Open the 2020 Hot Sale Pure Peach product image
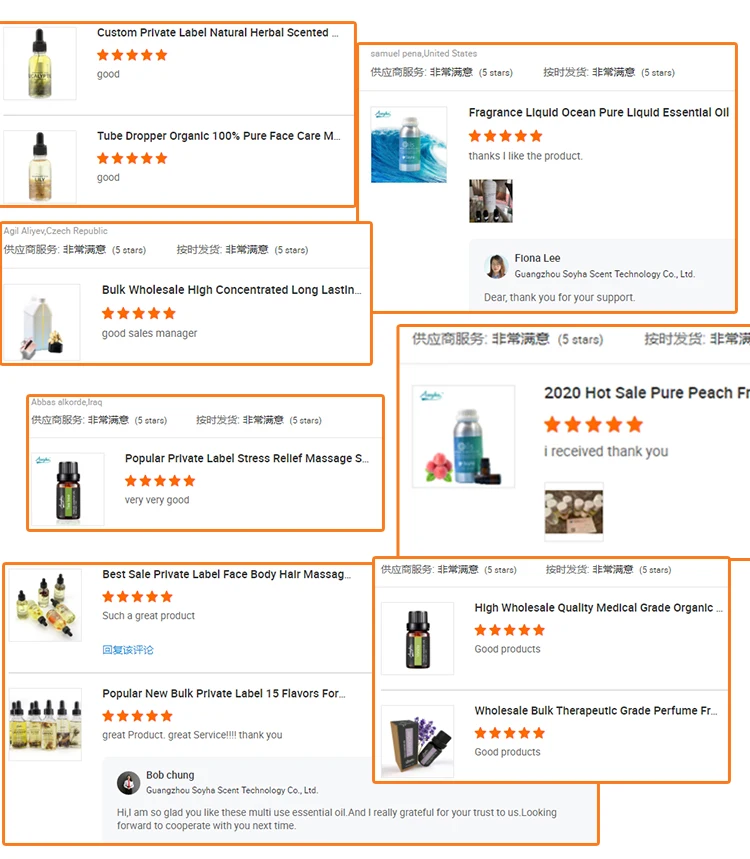The image size is (750, 859). pos(463,437)
